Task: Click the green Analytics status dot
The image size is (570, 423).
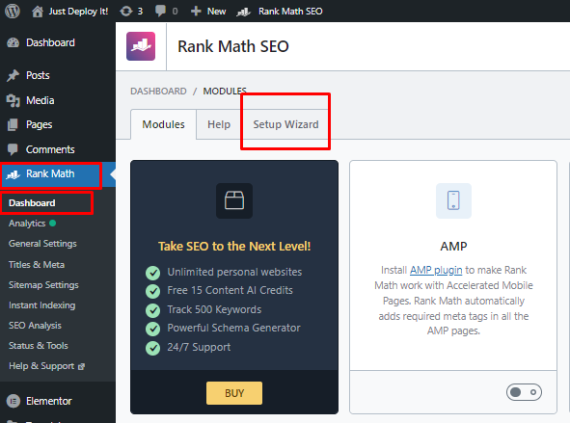Action: click(53, 223)
